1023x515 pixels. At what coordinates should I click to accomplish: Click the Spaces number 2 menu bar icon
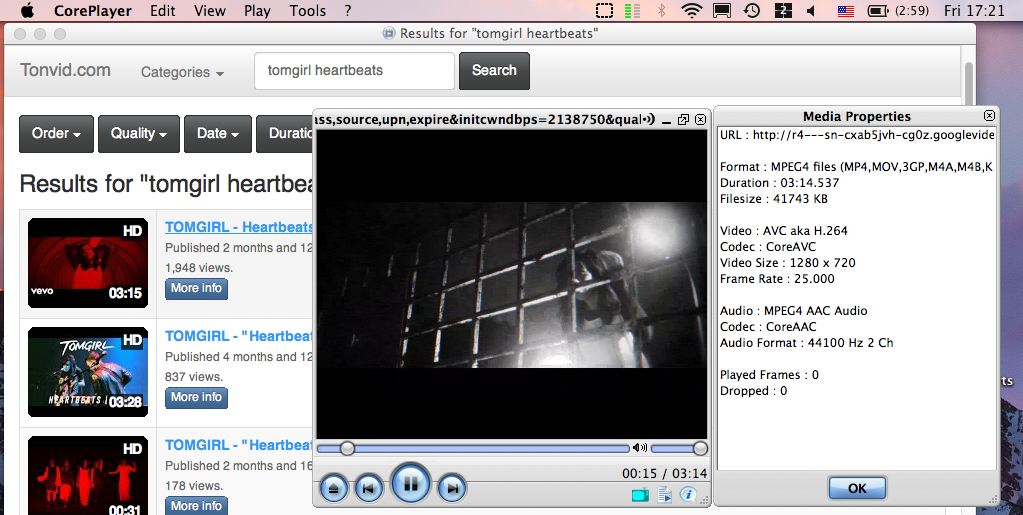pyautogui.click(x=783, y=10)
